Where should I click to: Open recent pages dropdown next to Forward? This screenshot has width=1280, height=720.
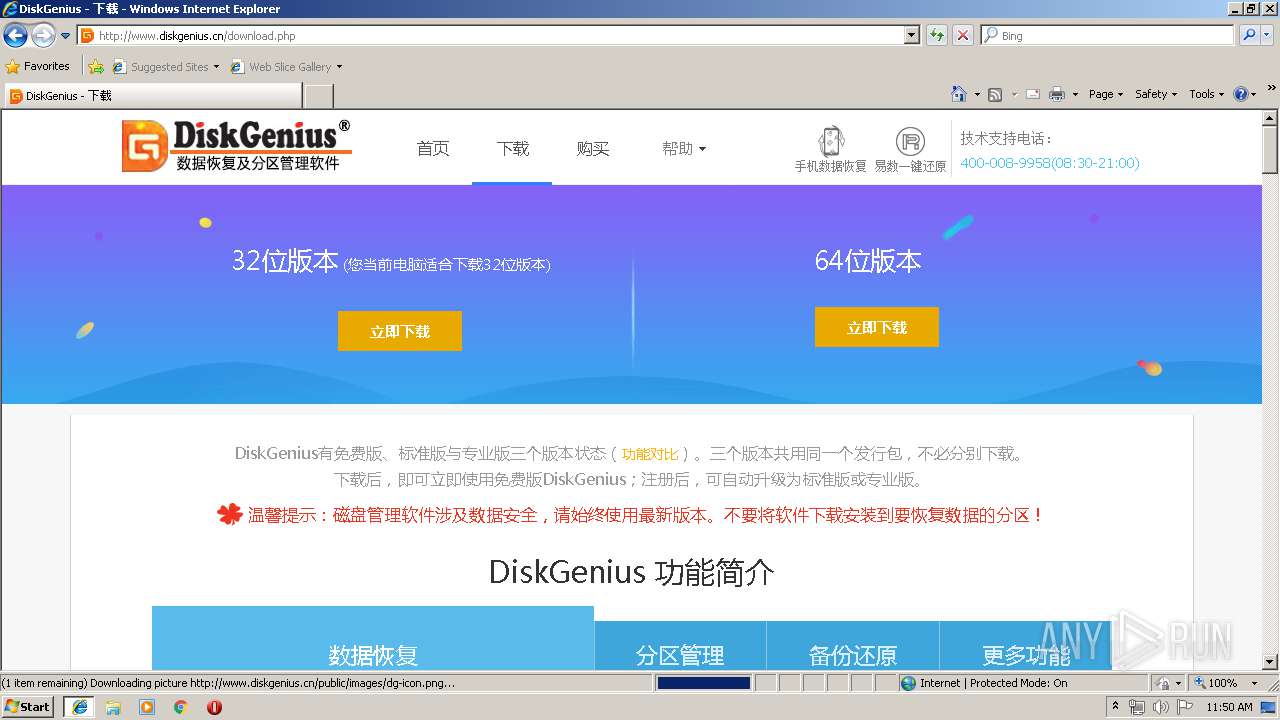click(x=66, y=36)
